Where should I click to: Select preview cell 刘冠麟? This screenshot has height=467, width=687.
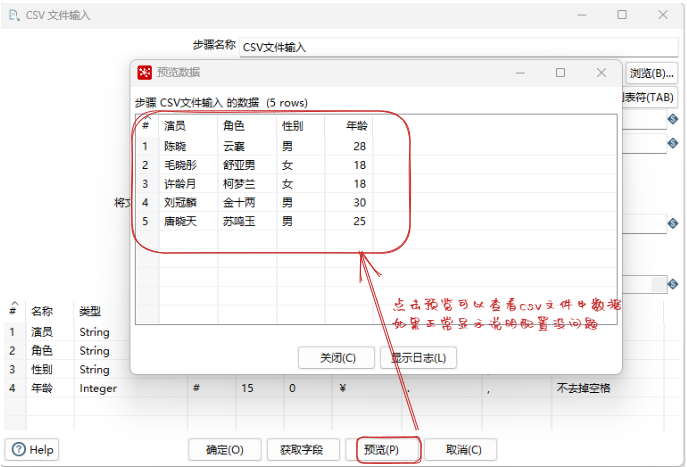(x=180, y=202)
